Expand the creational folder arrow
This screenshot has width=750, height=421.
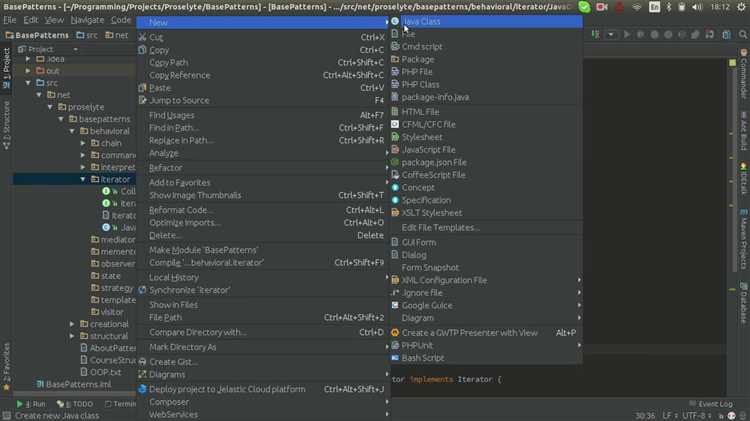click(72, 324)
